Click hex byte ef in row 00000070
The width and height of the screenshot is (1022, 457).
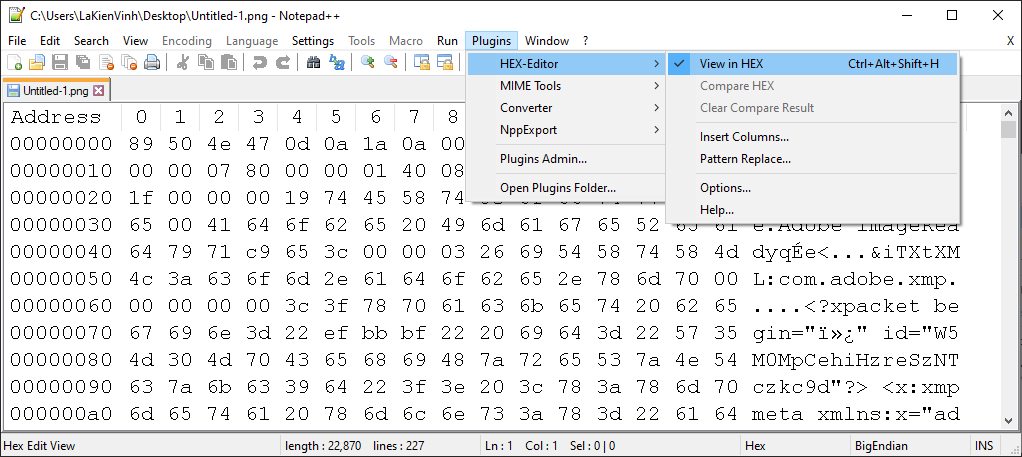click(336, 332)
